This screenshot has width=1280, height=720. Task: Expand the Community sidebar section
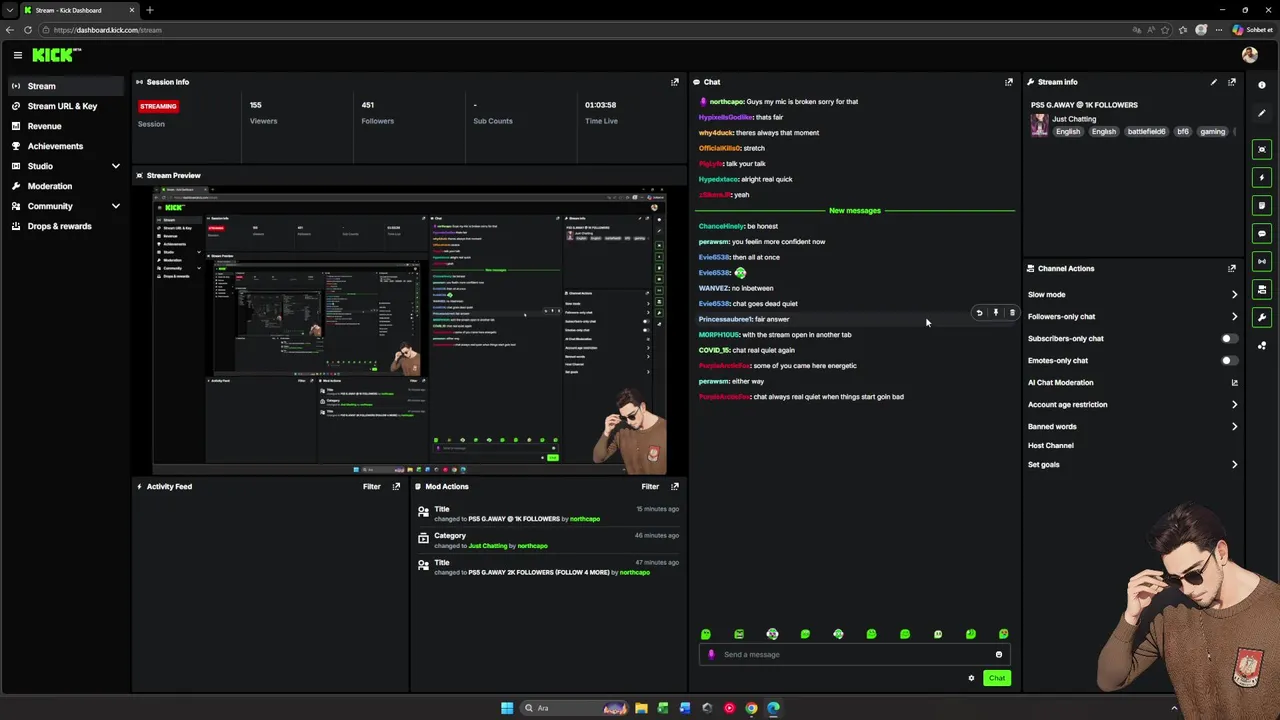point(116,206)
